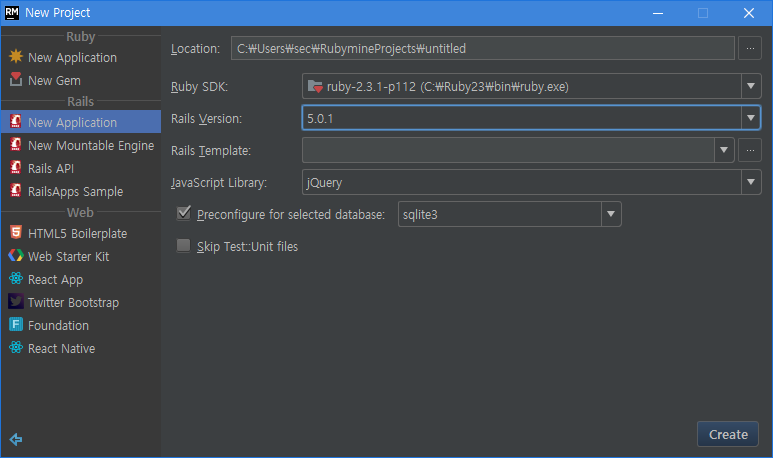Pick RailsApps Sample project type
Viewport: 773px width, 458px height.
[81, 191]
